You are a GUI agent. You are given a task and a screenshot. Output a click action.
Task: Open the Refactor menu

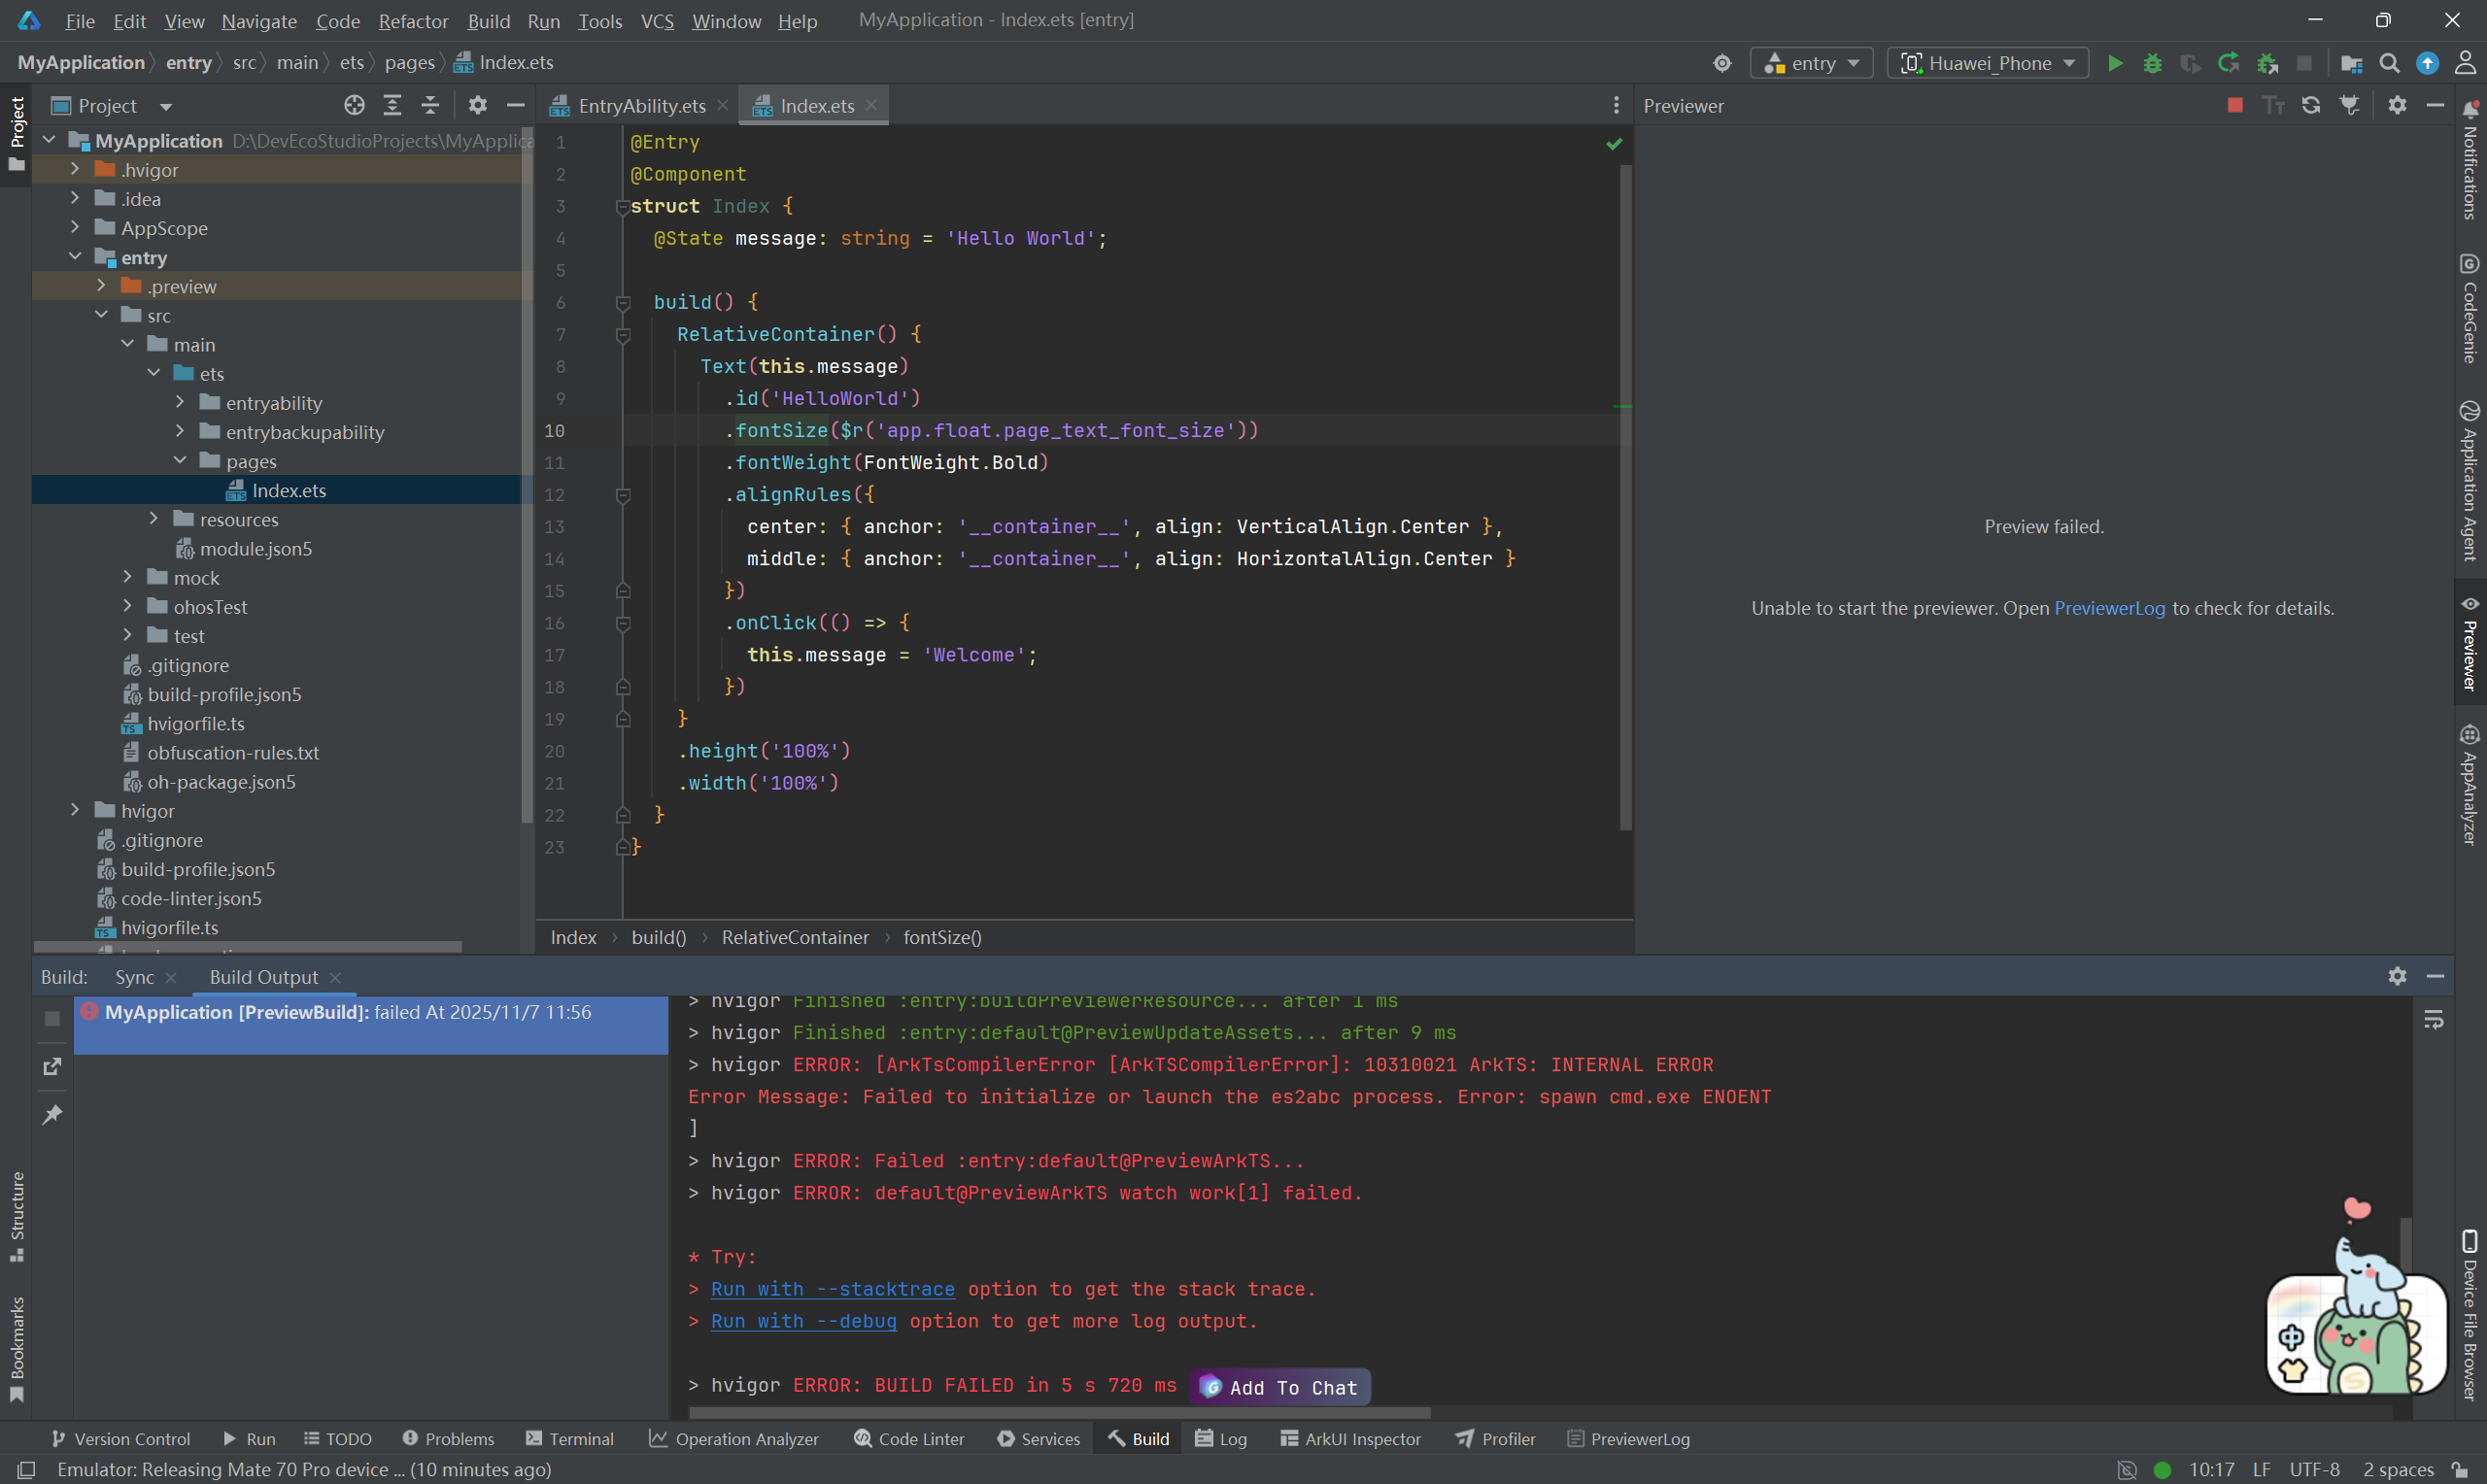[x=412, y=20]
